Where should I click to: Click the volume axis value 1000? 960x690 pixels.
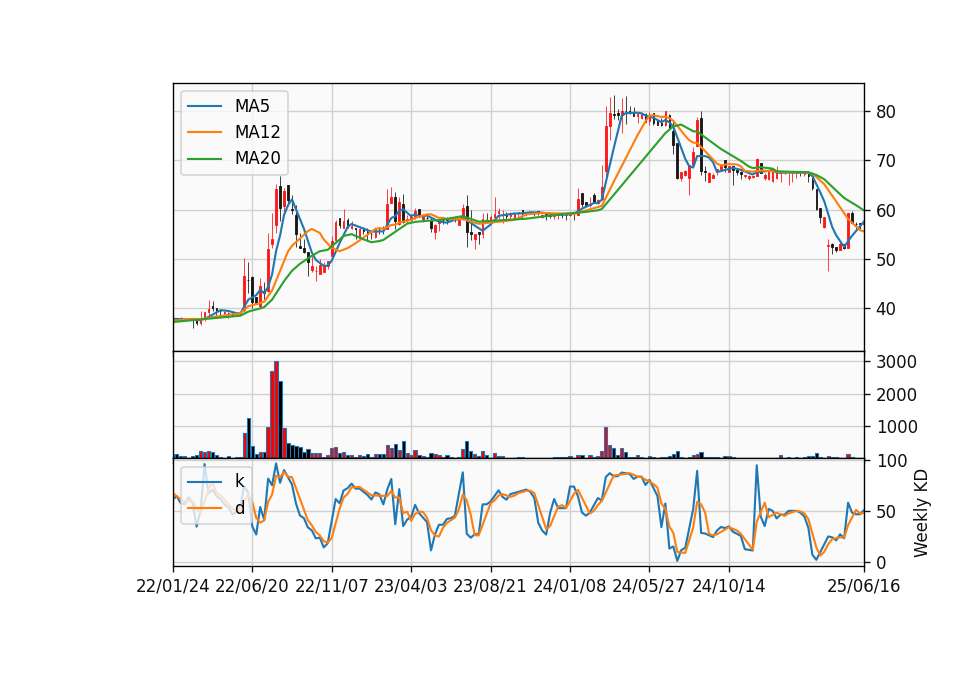point(896,427)
